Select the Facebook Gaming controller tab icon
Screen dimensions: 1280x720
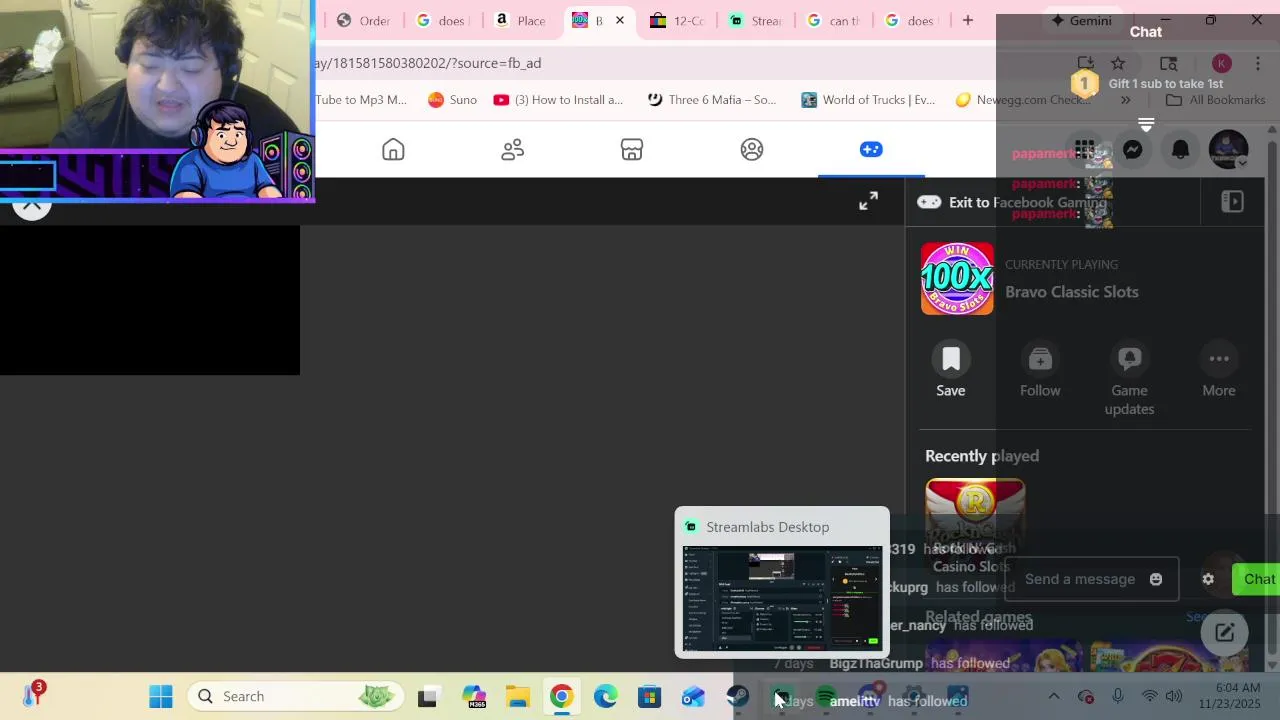pyautogui.click(x=871, y=150)
